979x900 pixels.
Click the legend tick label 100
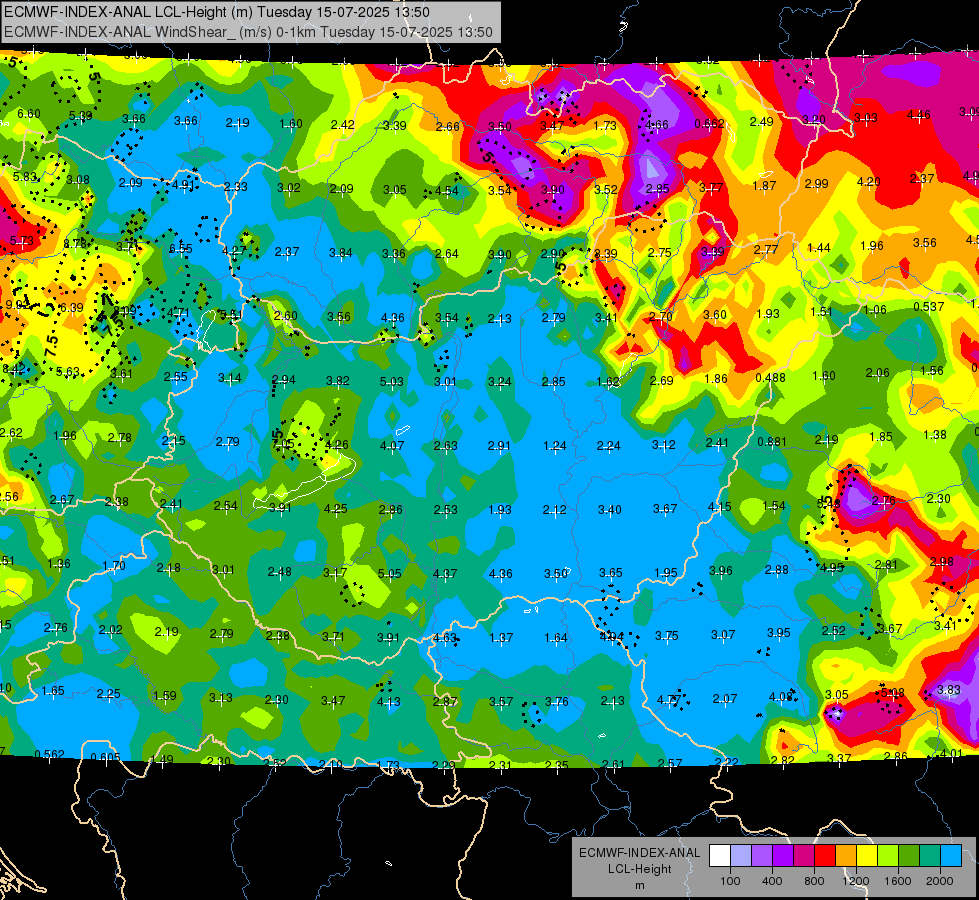click(x=731, y=881)
